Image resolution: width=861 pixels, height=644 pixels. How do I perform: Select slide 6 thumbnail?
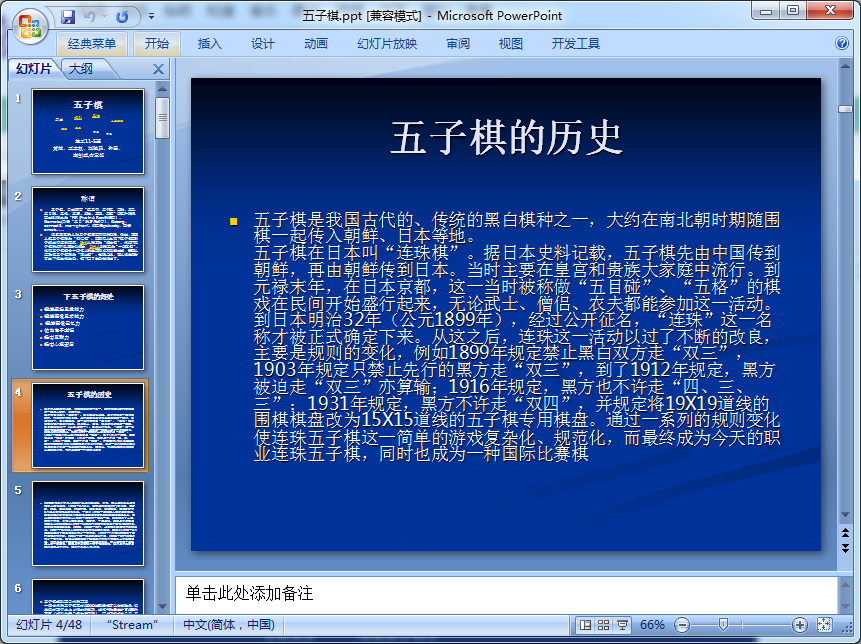[x=88, y=596]
